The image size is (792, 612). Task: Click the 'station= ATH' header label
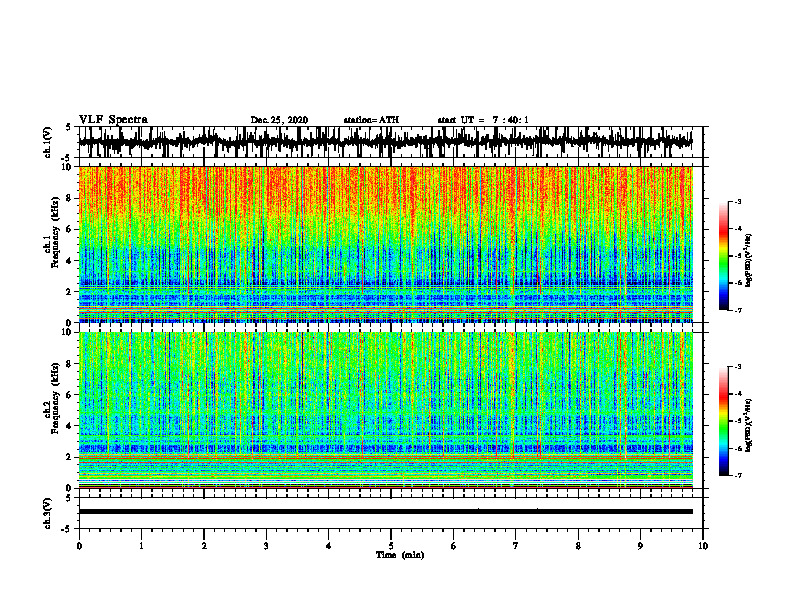371,120
